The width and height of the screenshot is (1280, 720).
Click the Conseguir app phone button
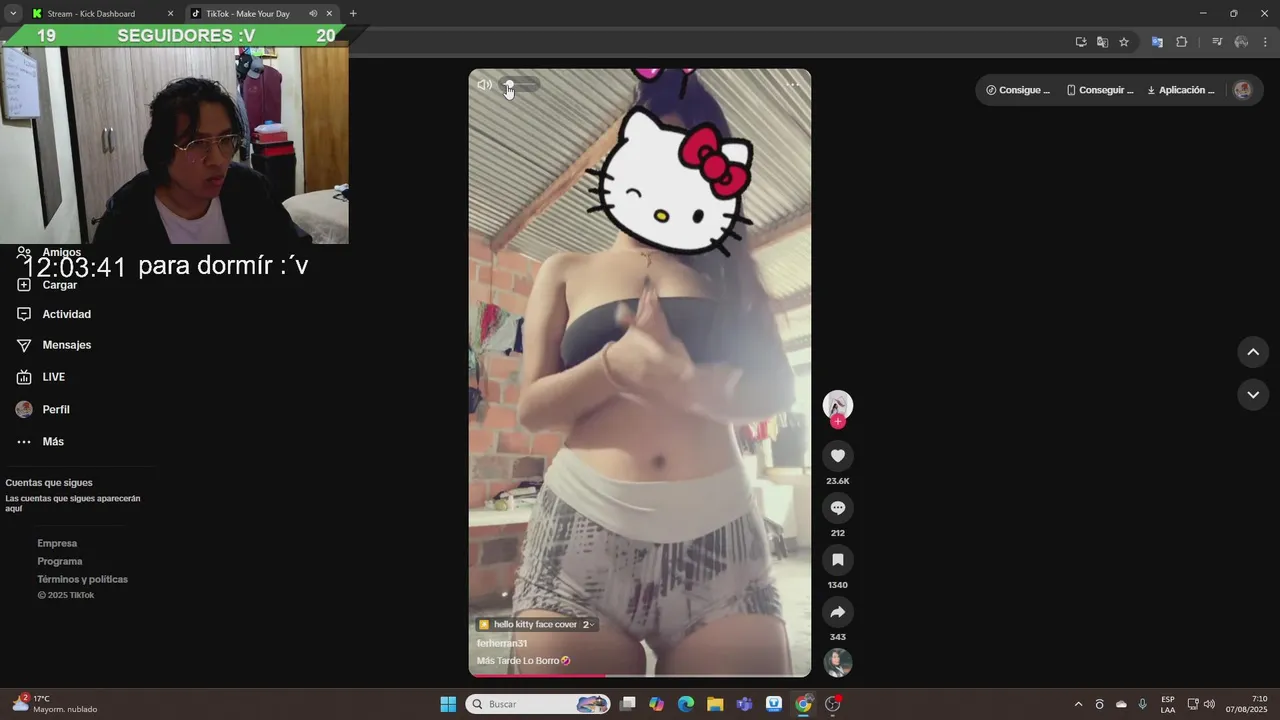pyautogui.click(x=1100, y=90)
